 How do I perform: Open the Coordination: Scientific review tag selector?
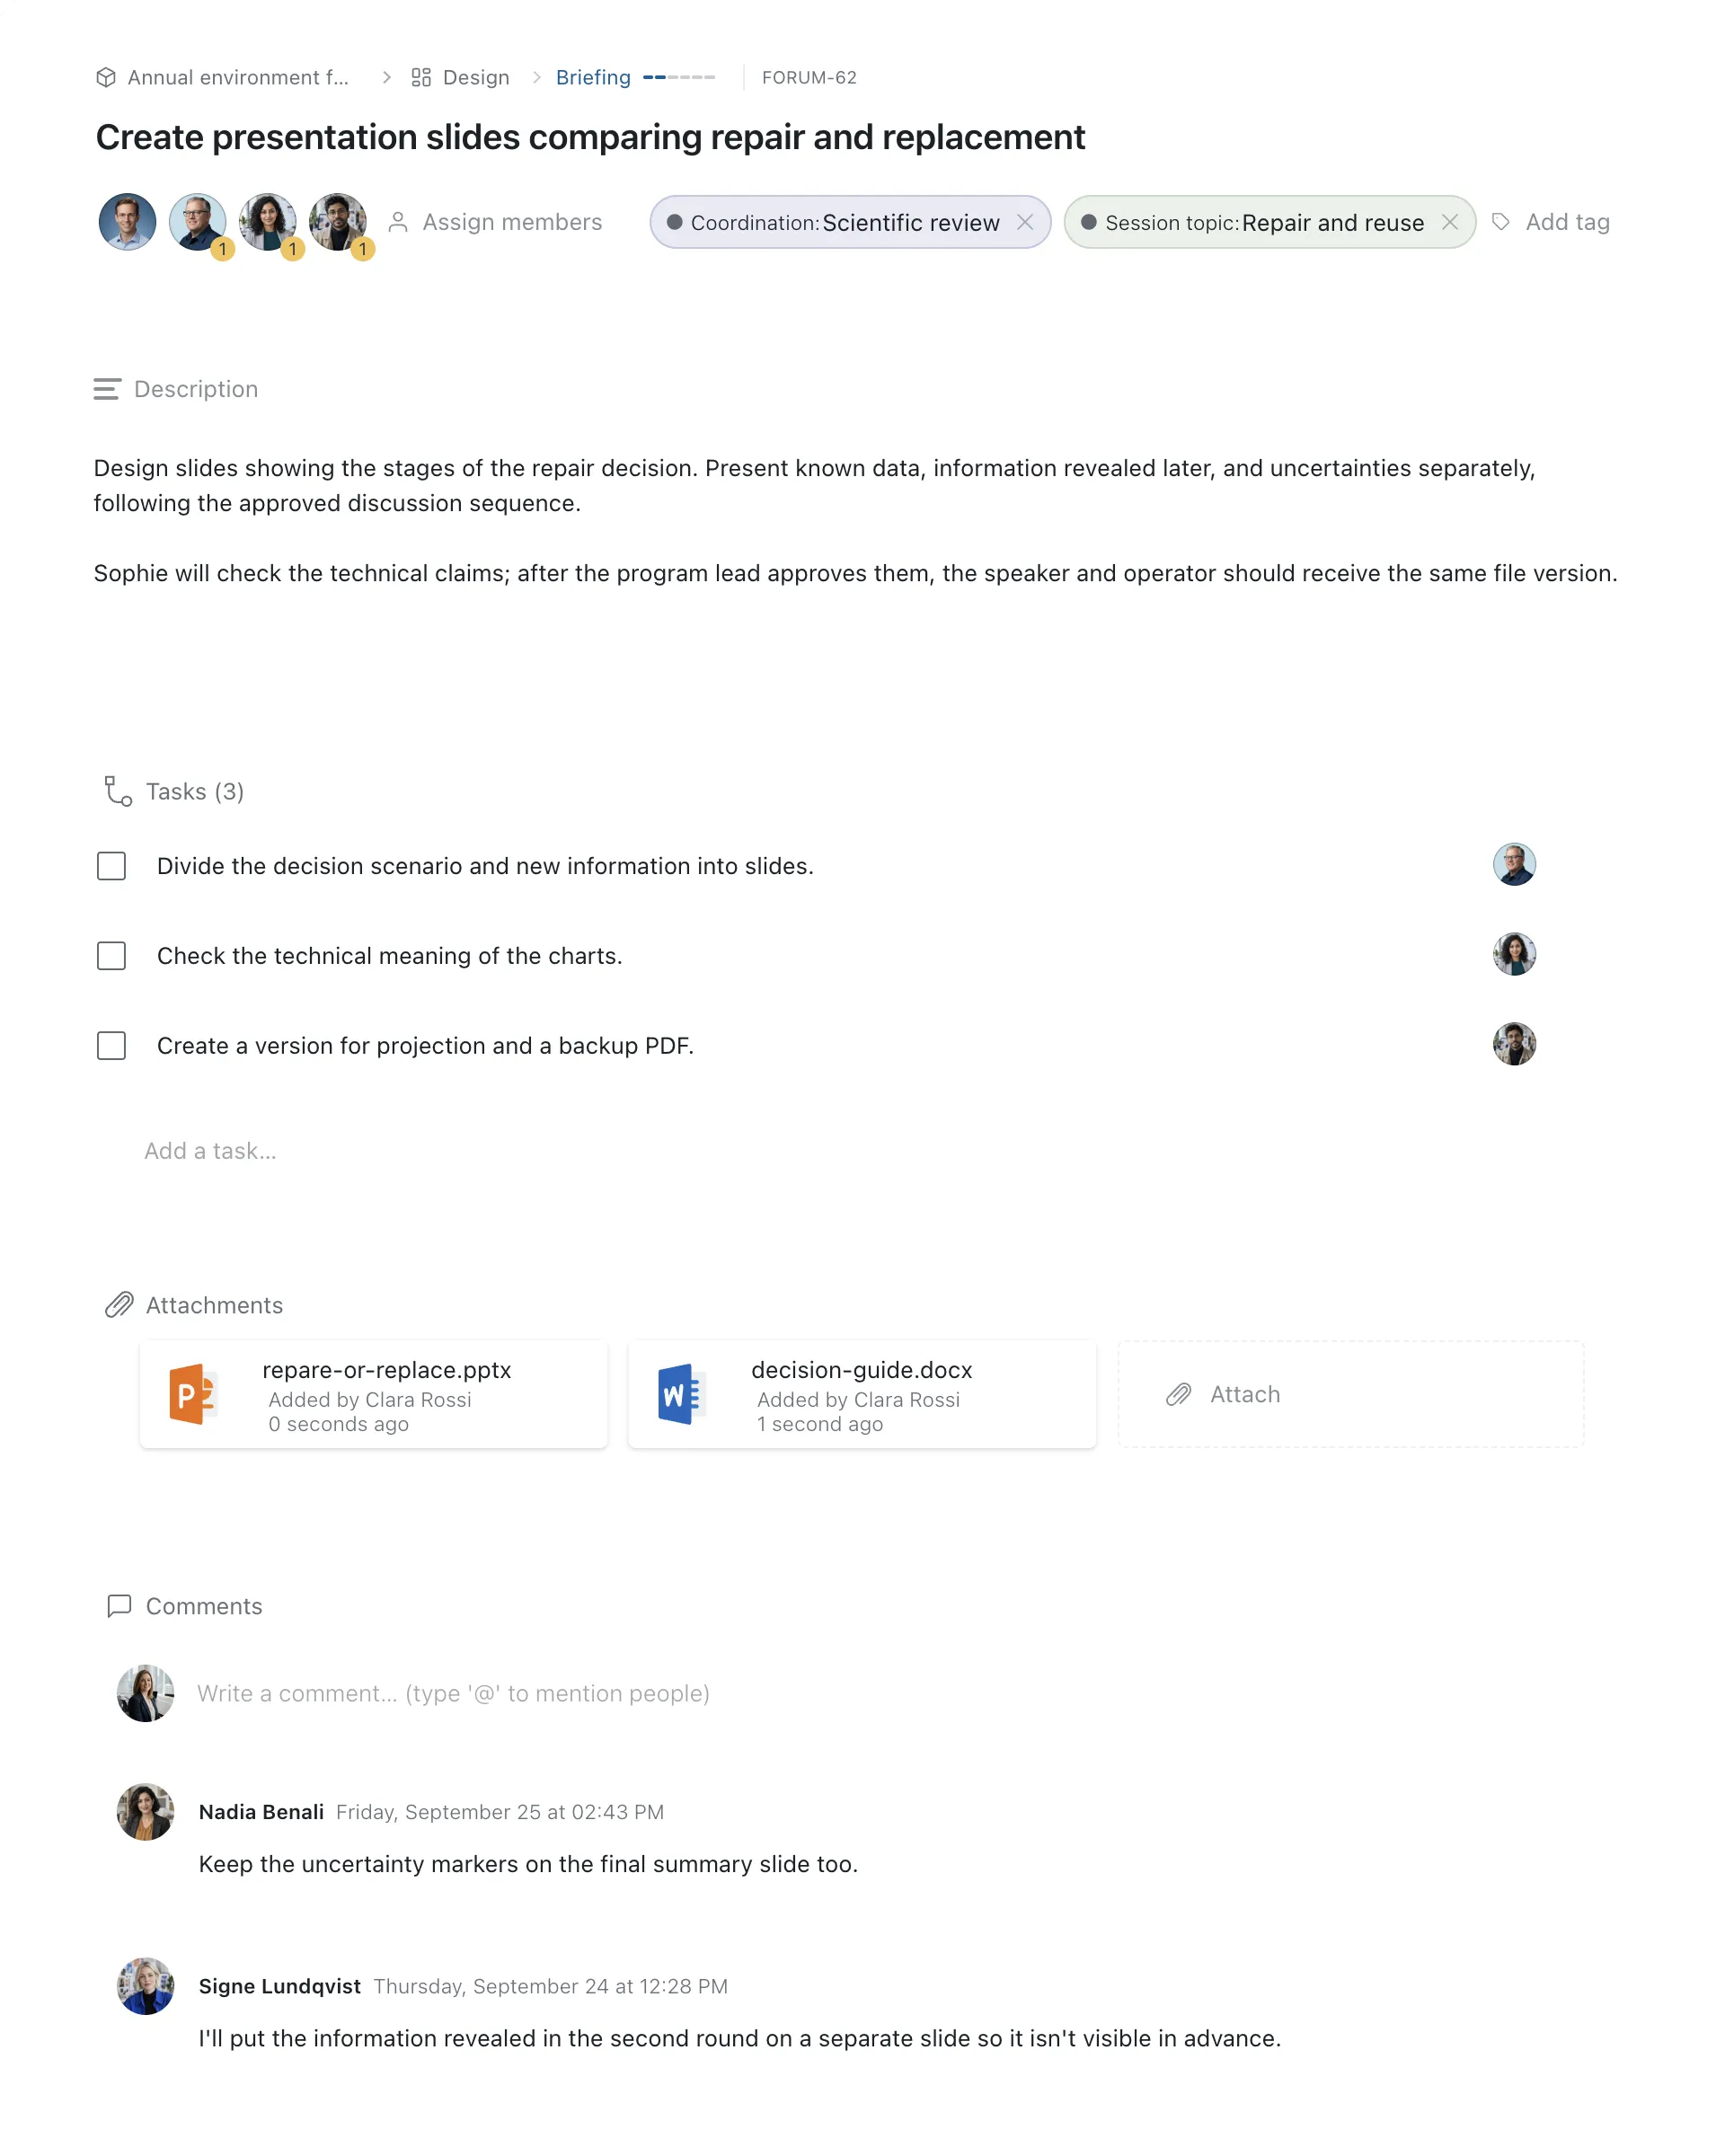point(844,222)
